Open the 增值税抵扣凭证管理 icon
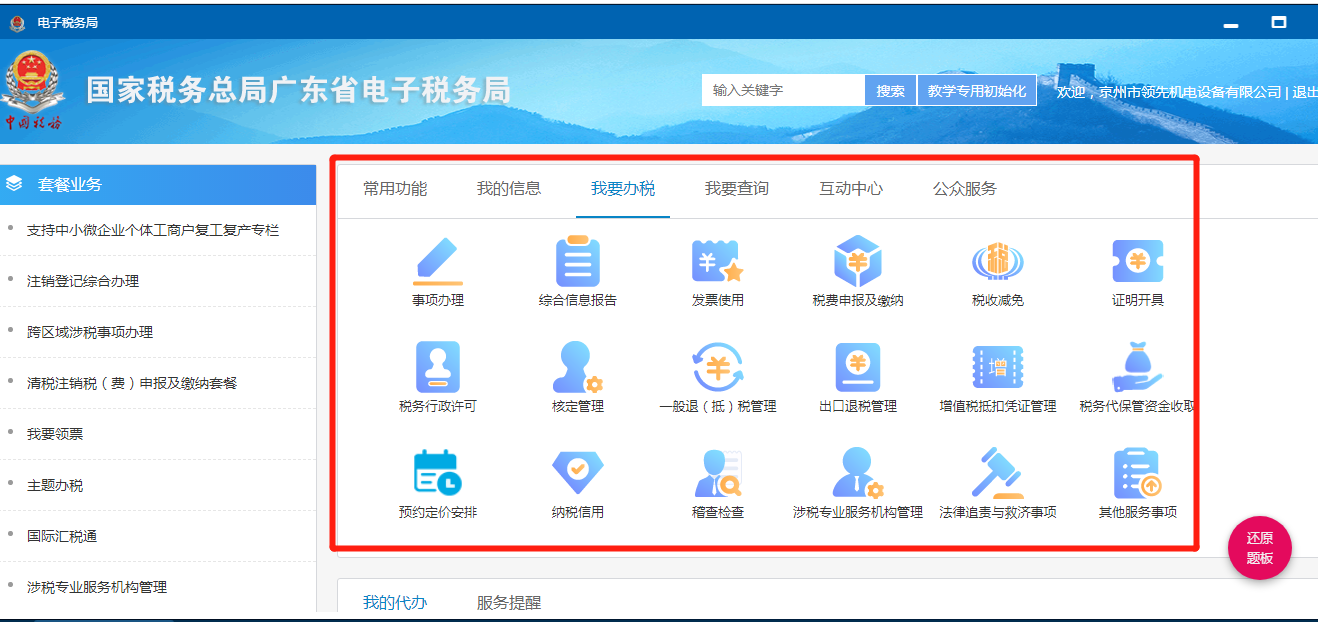Screen dimensions: 1318x622 click(998, 367)
